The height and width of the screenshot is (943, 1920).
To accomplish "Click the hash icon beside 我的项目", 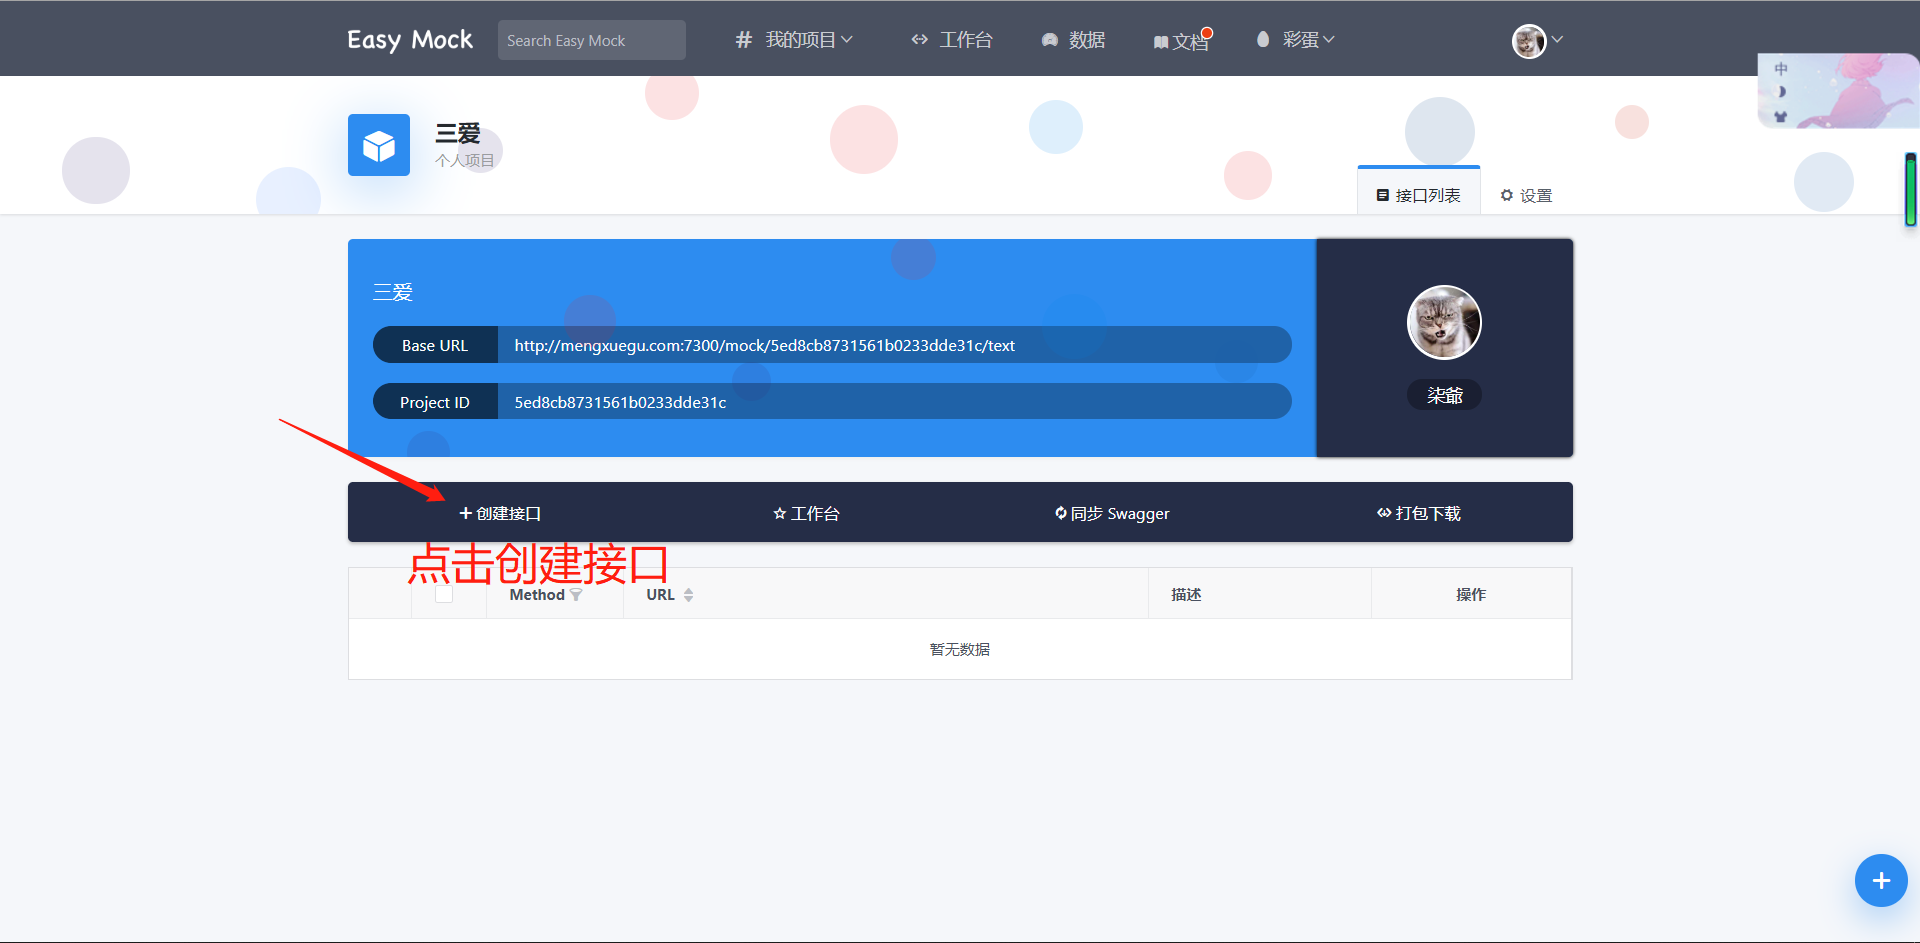I will [743, 40].
